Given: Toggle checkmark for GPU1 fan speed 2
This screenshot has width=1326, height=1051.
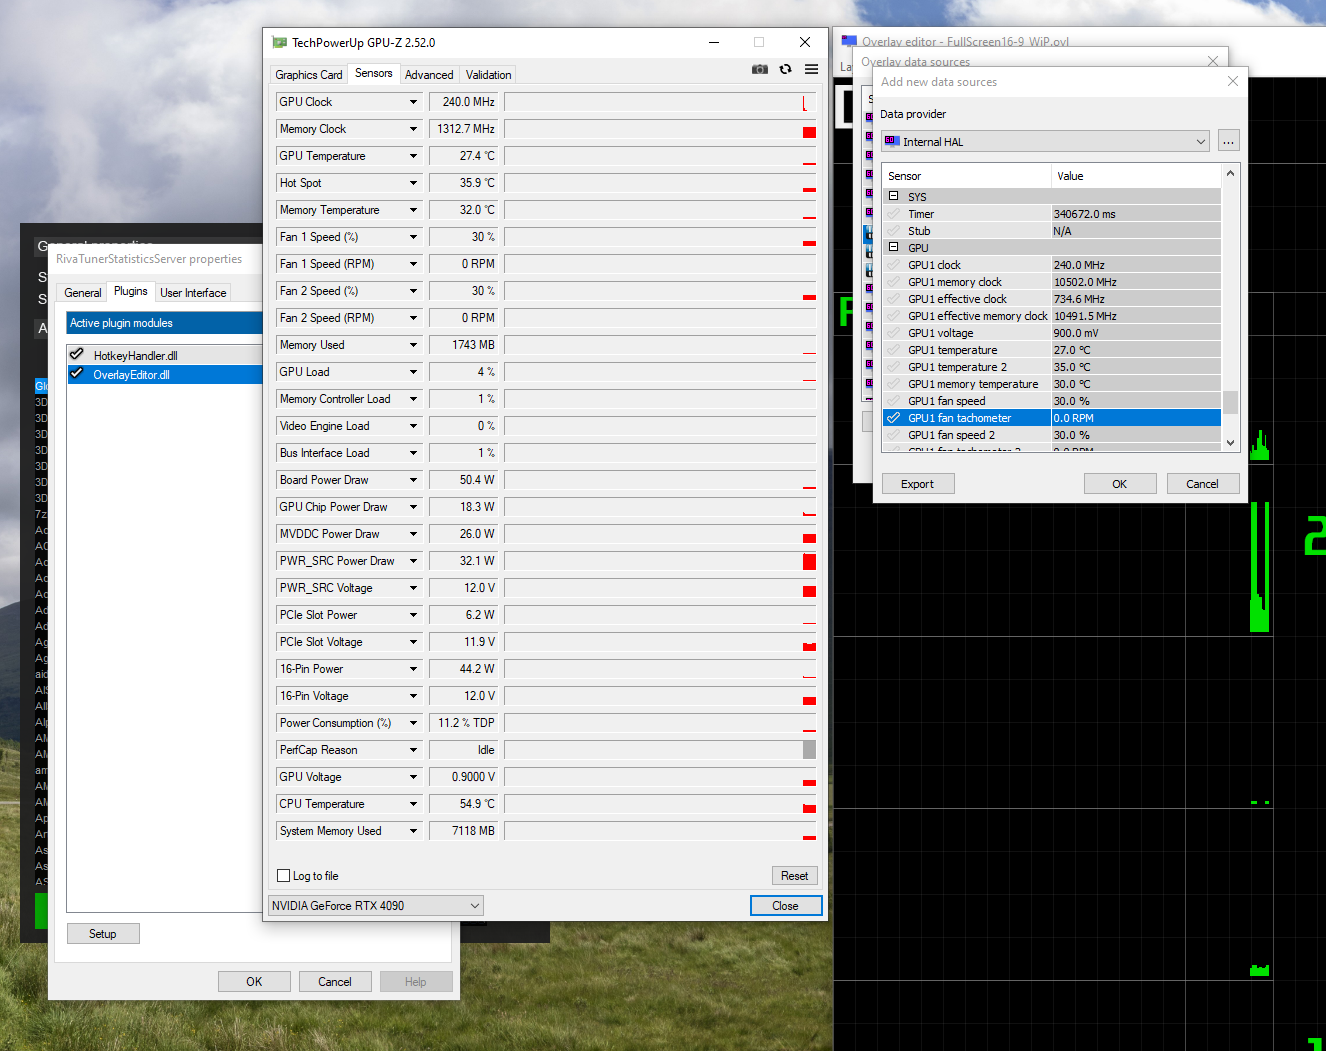Looking at the screenshot, I should tap(894, 435).
